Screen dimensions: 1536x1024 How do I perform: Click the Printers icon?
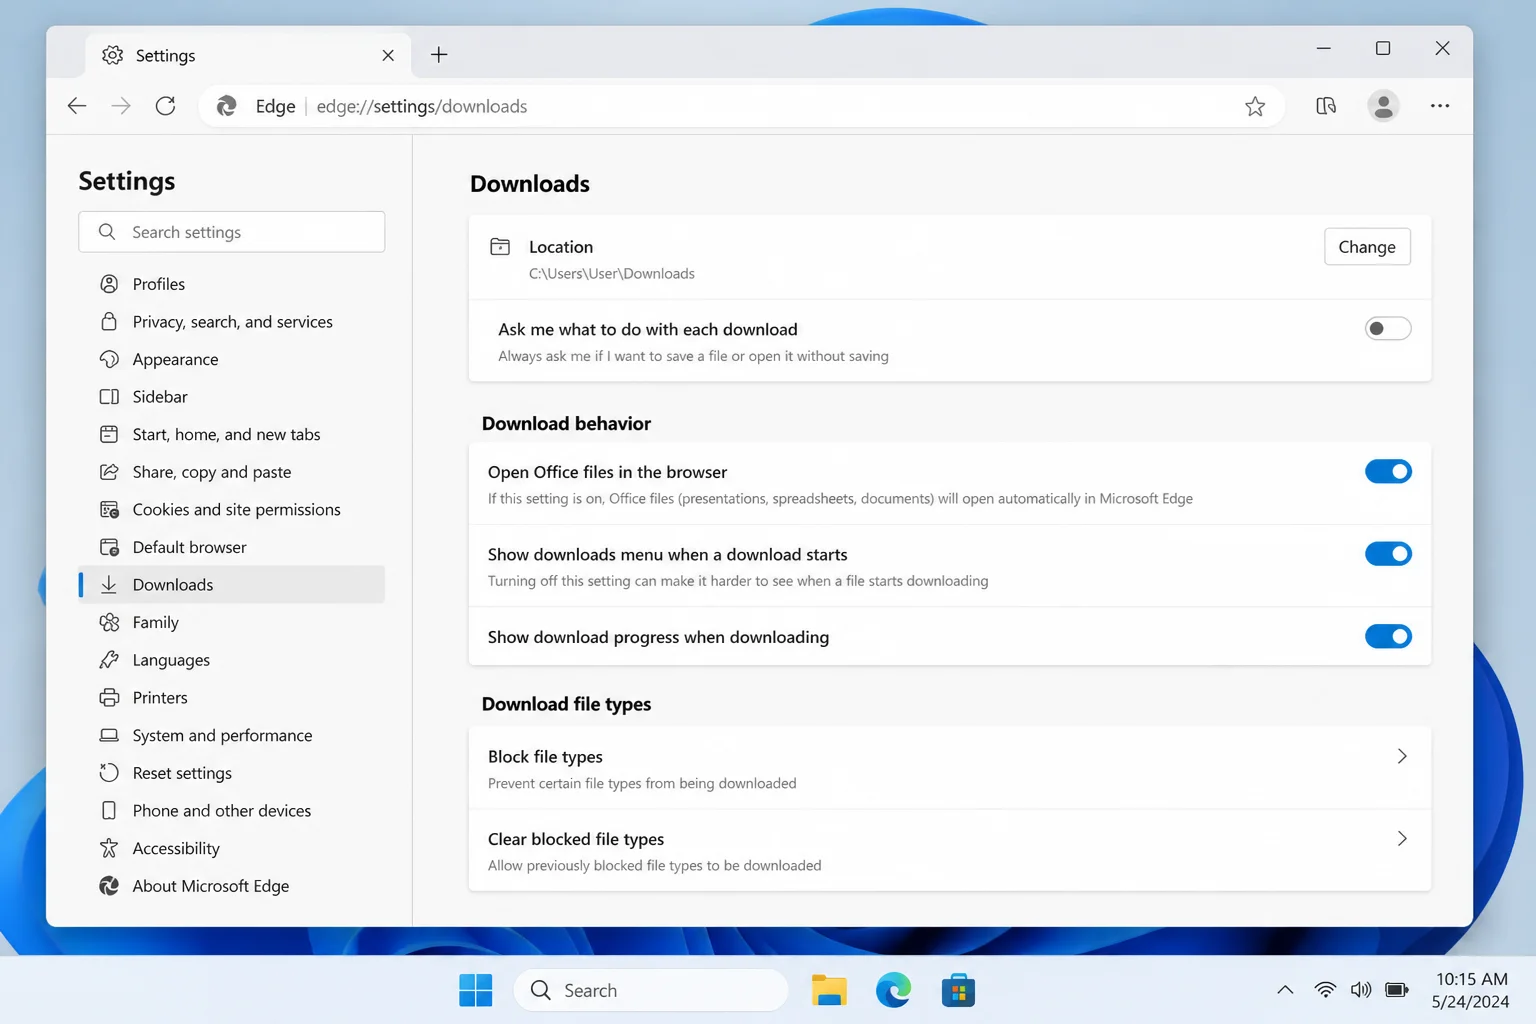(x=109, y=697)
